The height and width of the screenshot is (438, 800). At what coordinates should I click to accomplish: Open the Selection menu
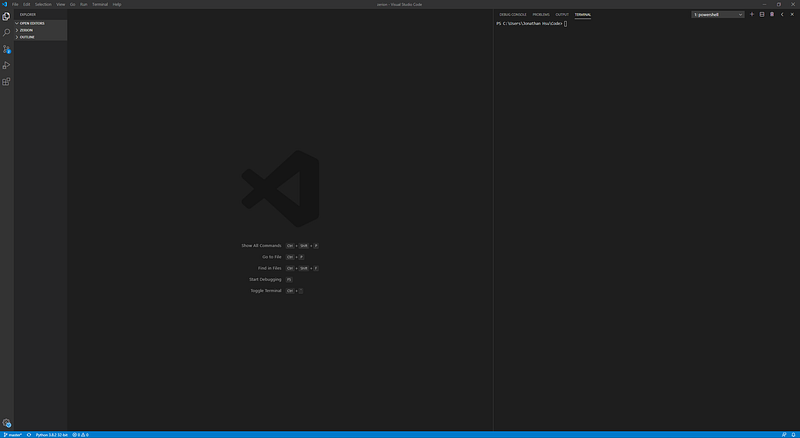point(43,4)
